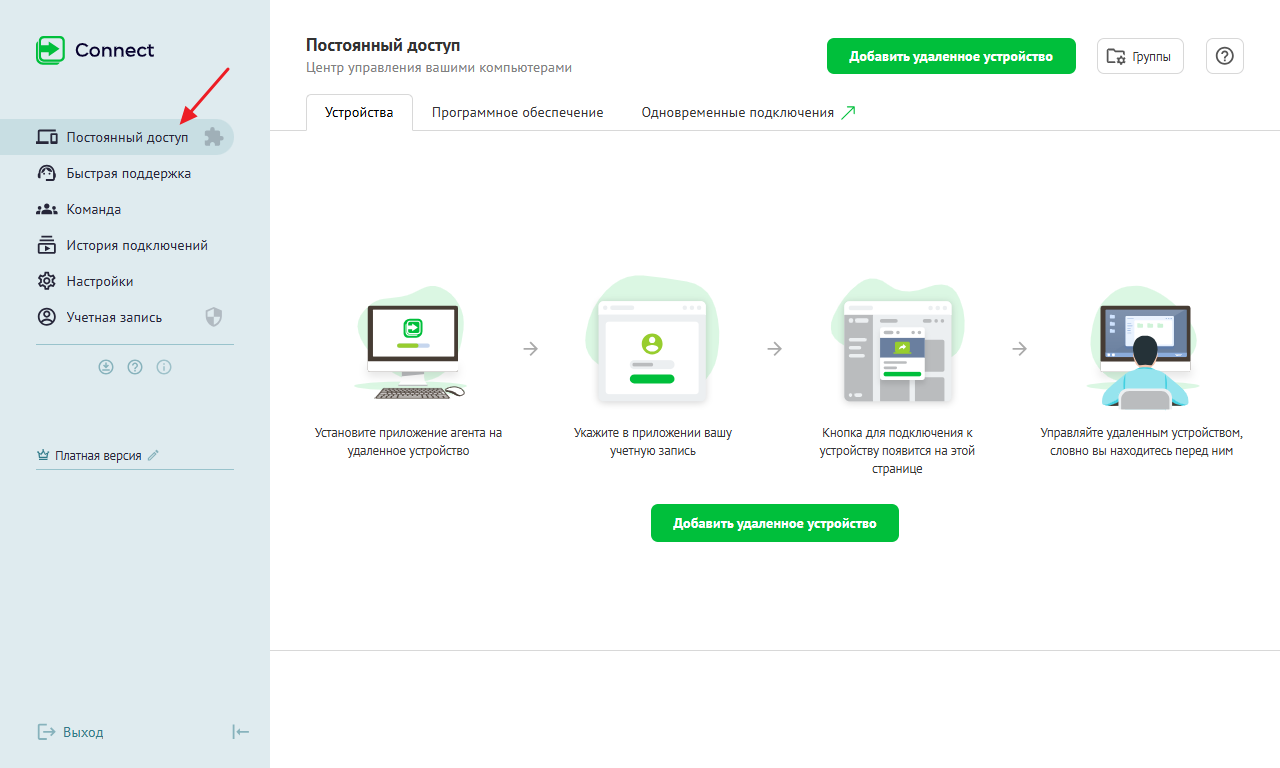1280x768 pixels.
Task: Click the pencil icon beside Платная версия
Action: (x=153, y=455)
